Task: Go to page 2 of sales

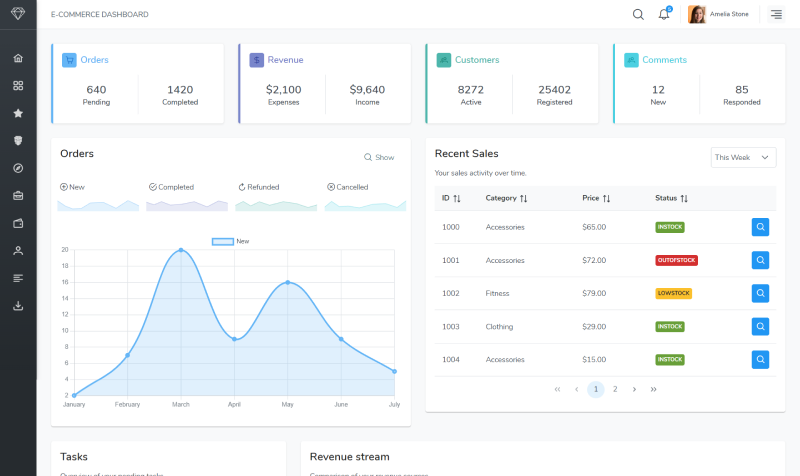Action: 615,389
